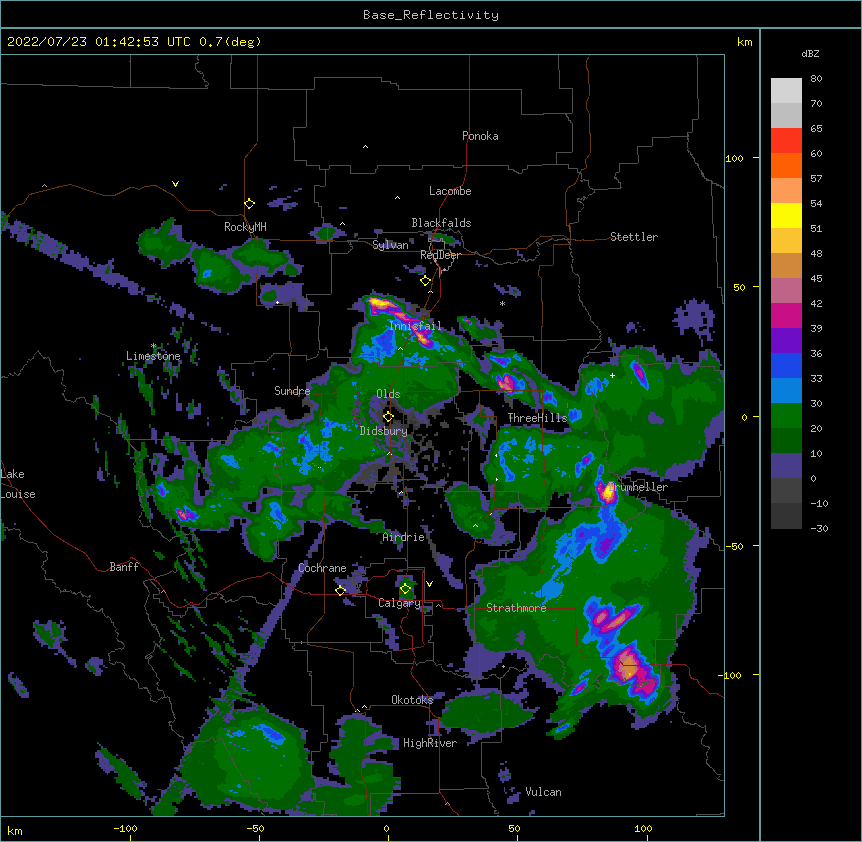
Task: Click the Drumheller label
Action: point(640,487)
